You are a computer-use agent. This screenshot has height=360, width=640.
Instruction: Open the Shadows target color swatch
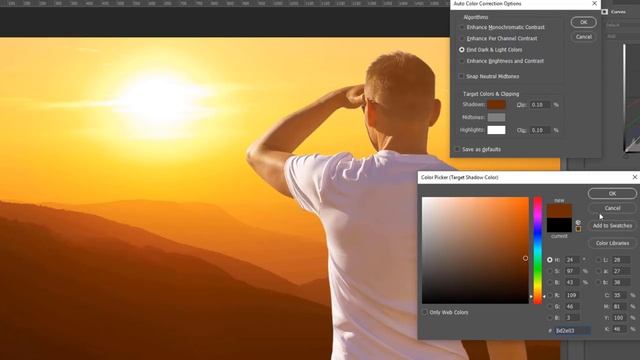496,104
